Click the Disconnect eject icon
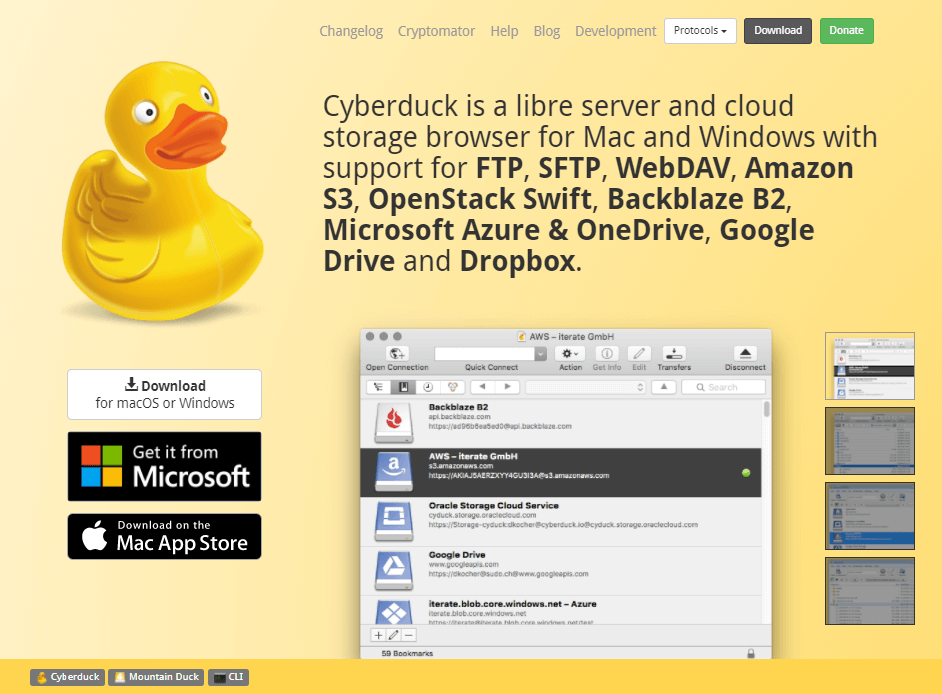The image size is (942, 694). pyautogui.click(x=747, y=352)
